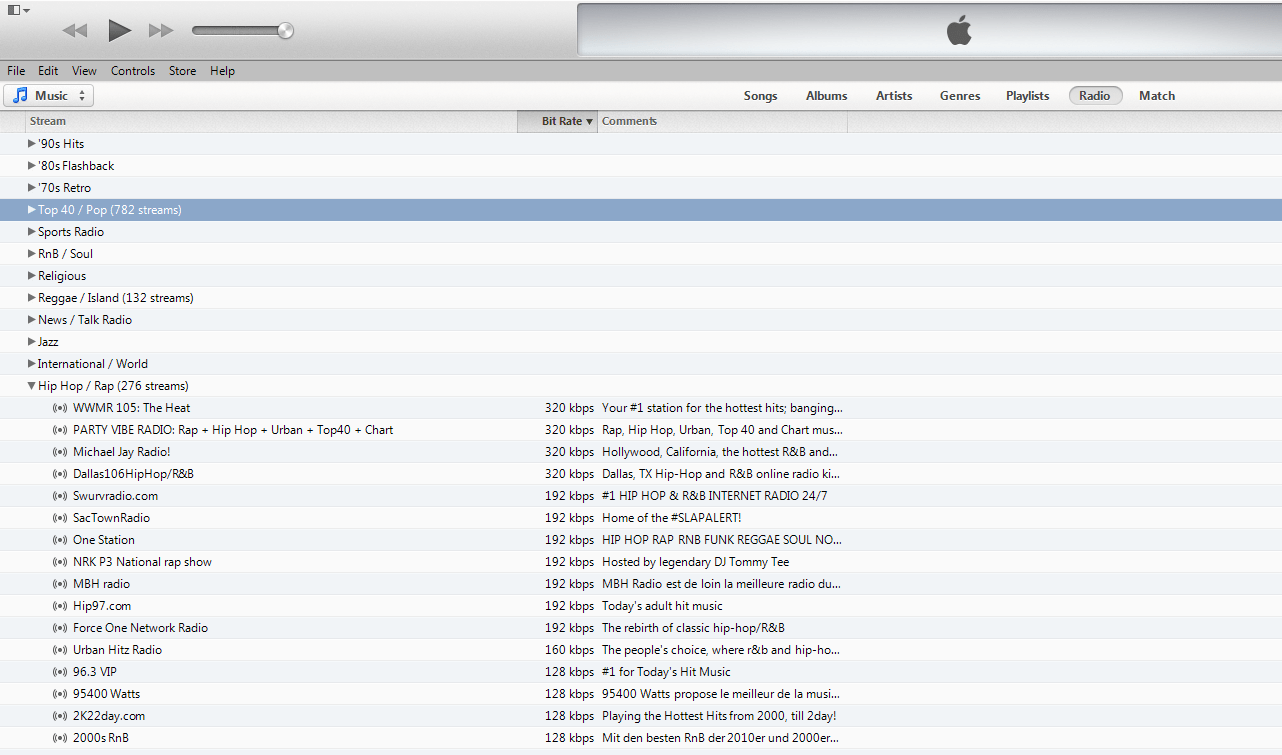Viewport: 1282px width, 755px height.
Task: Click the Play button
Action: tap(120, 30)
